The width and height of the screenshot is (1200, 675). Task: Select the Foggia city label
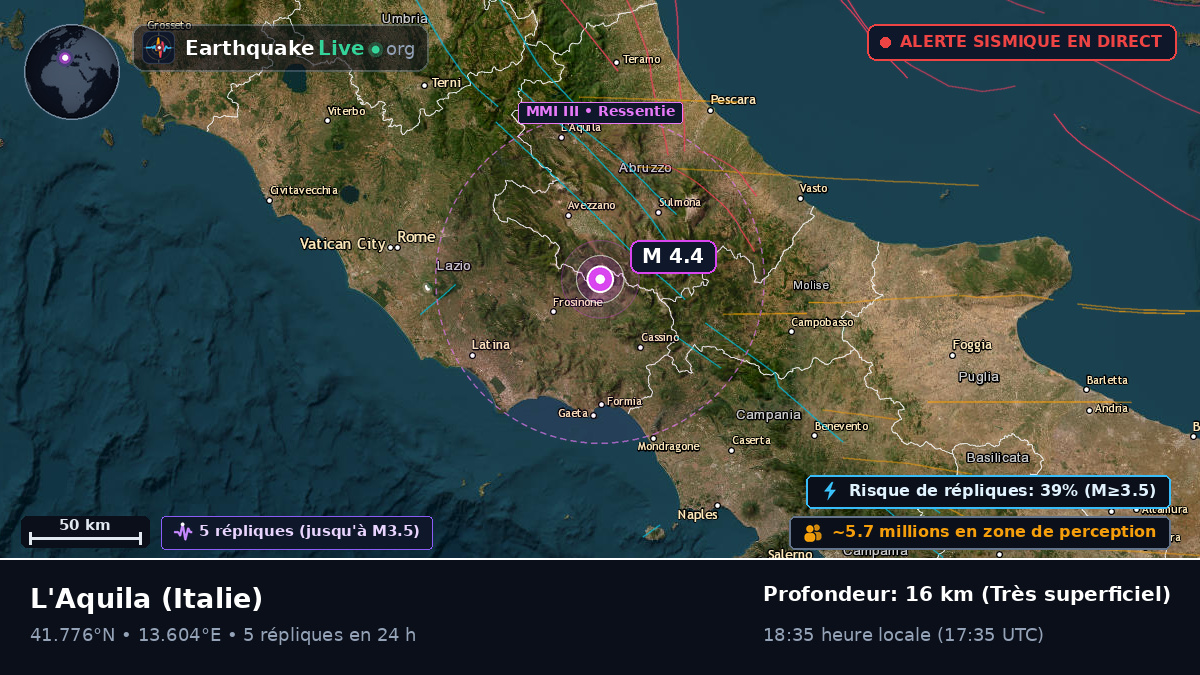point(972,345)
